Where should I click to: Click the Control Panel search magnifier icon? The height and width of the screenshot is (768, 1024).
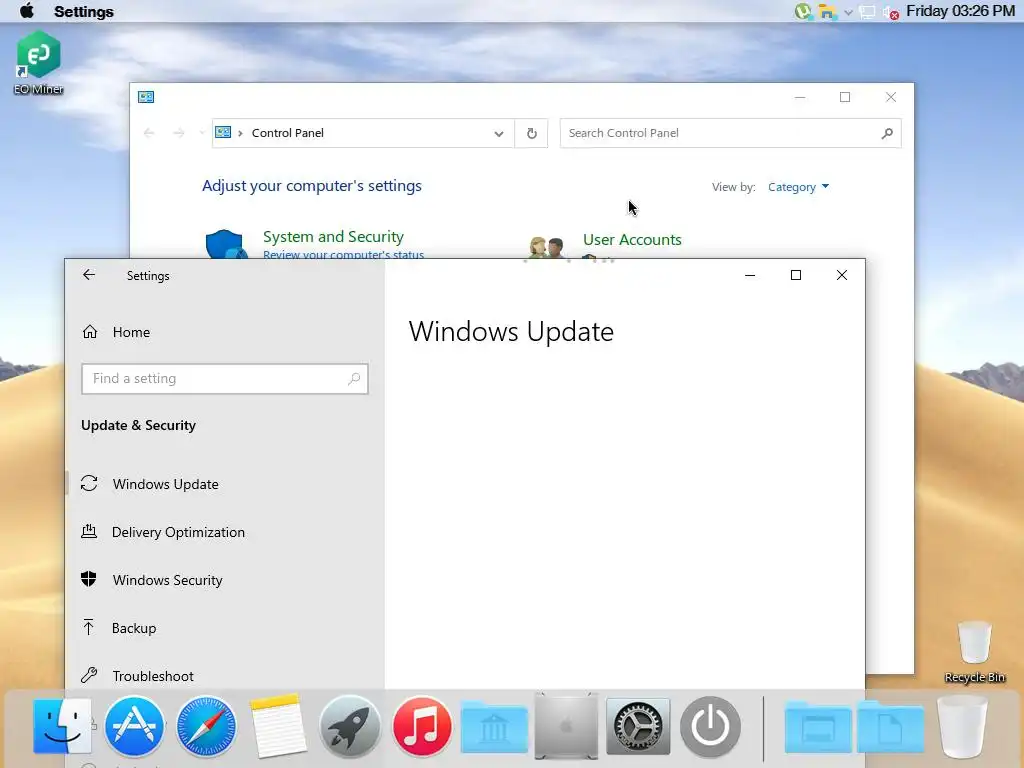(x=887, y=133)
